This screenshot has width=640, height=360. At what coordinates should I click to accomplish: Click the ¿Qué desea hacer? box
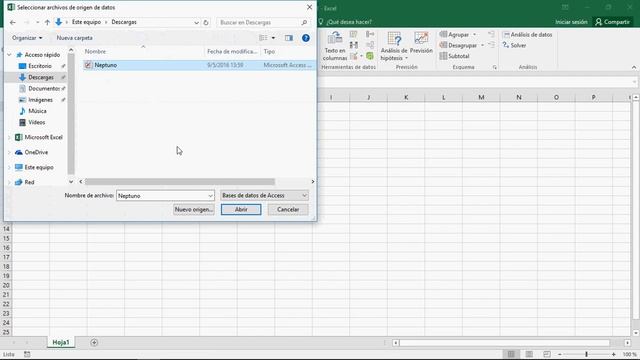(x=349, y=22)
